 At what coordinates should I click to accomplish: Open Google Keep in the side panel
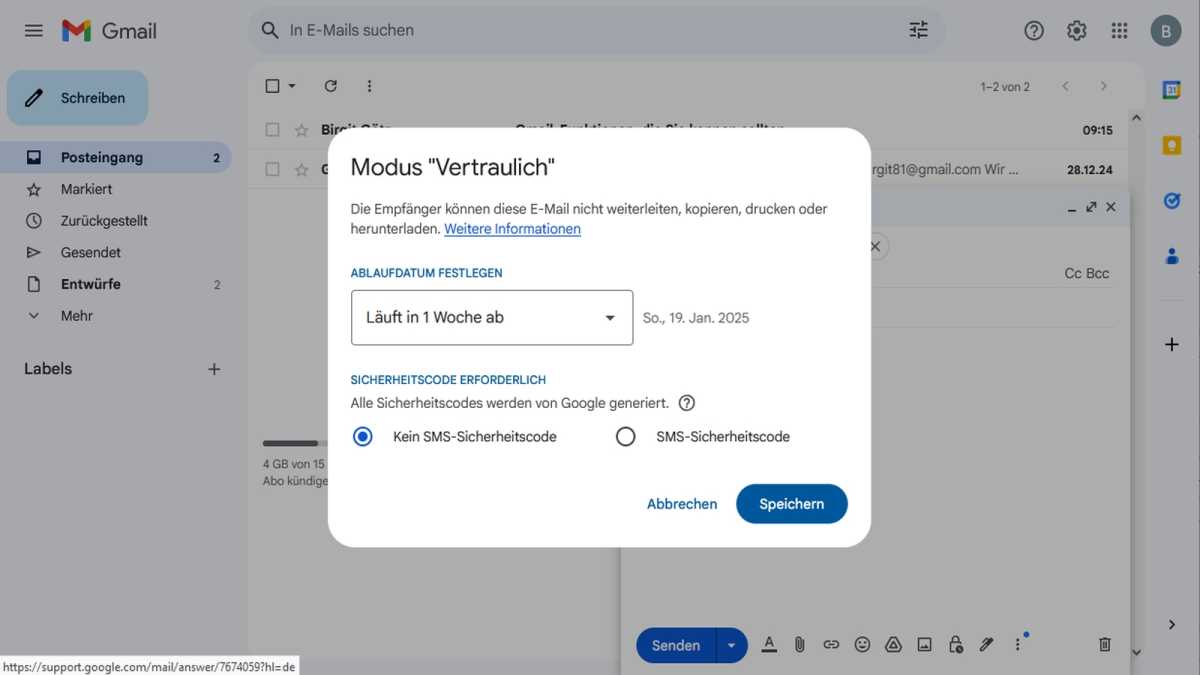tap(1172, 145)
